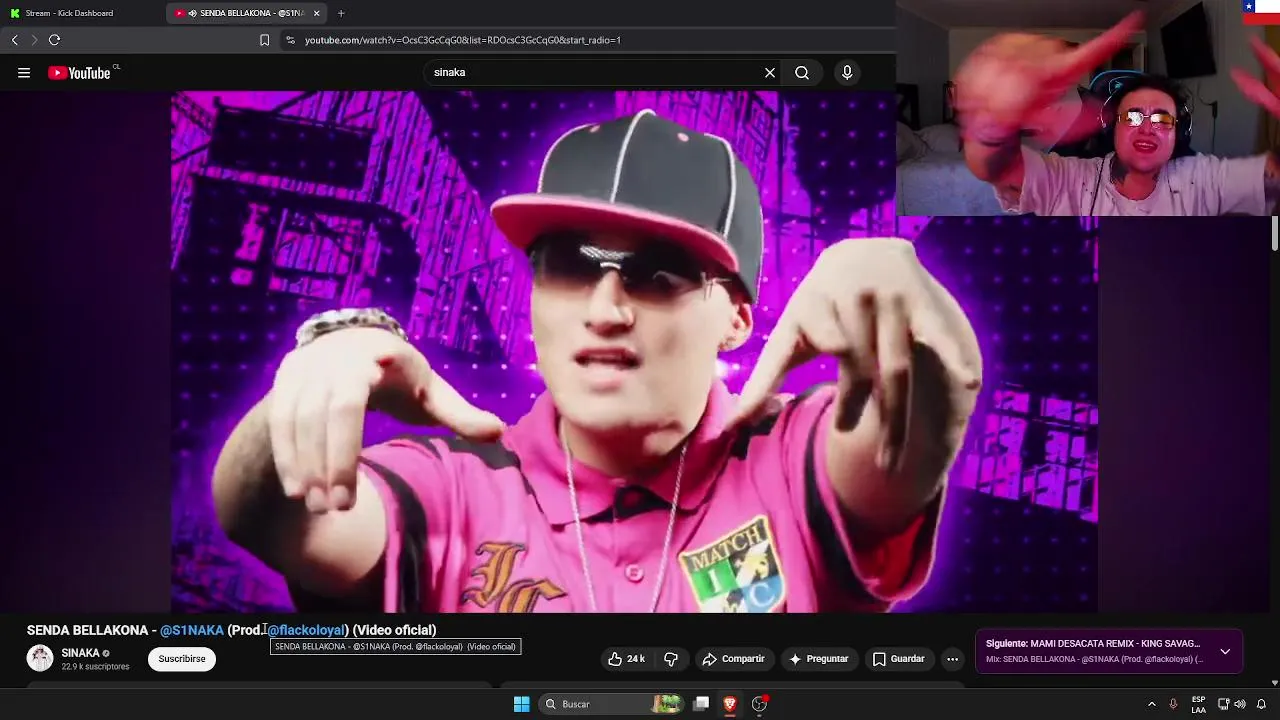Click the bookmark icon beside address bar
This screenshot has width=1280, height=720.
264,40
